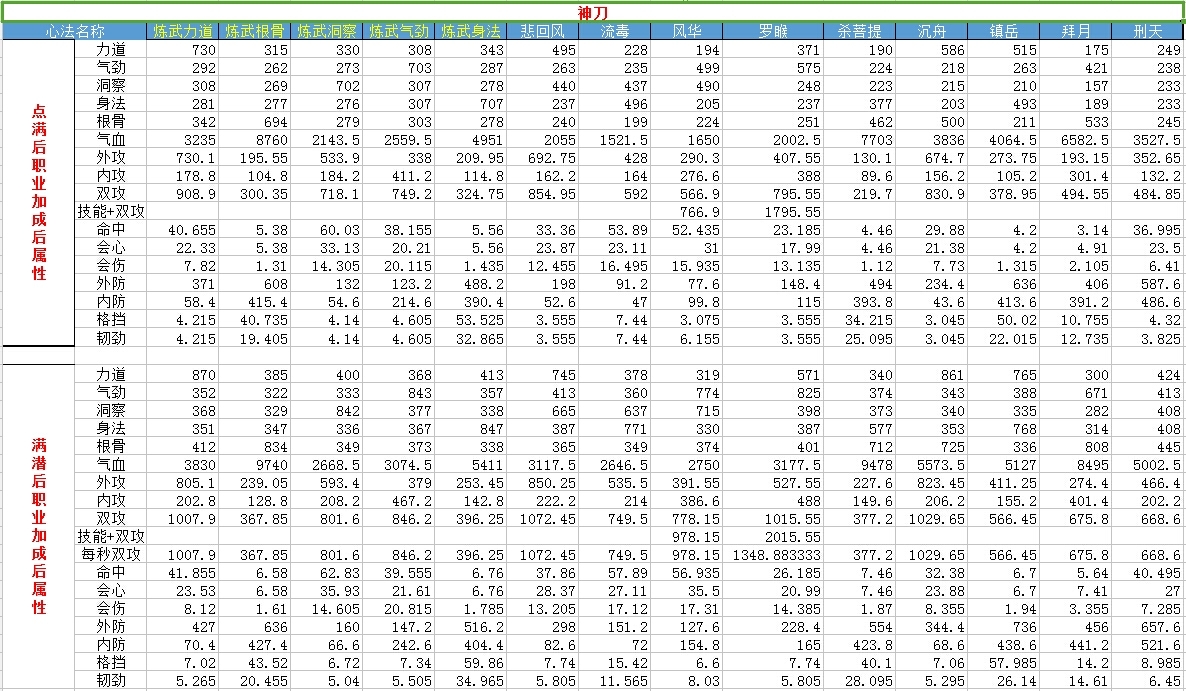Click the 炼武气劲 会伤 value 20.815

pos(399,609)
